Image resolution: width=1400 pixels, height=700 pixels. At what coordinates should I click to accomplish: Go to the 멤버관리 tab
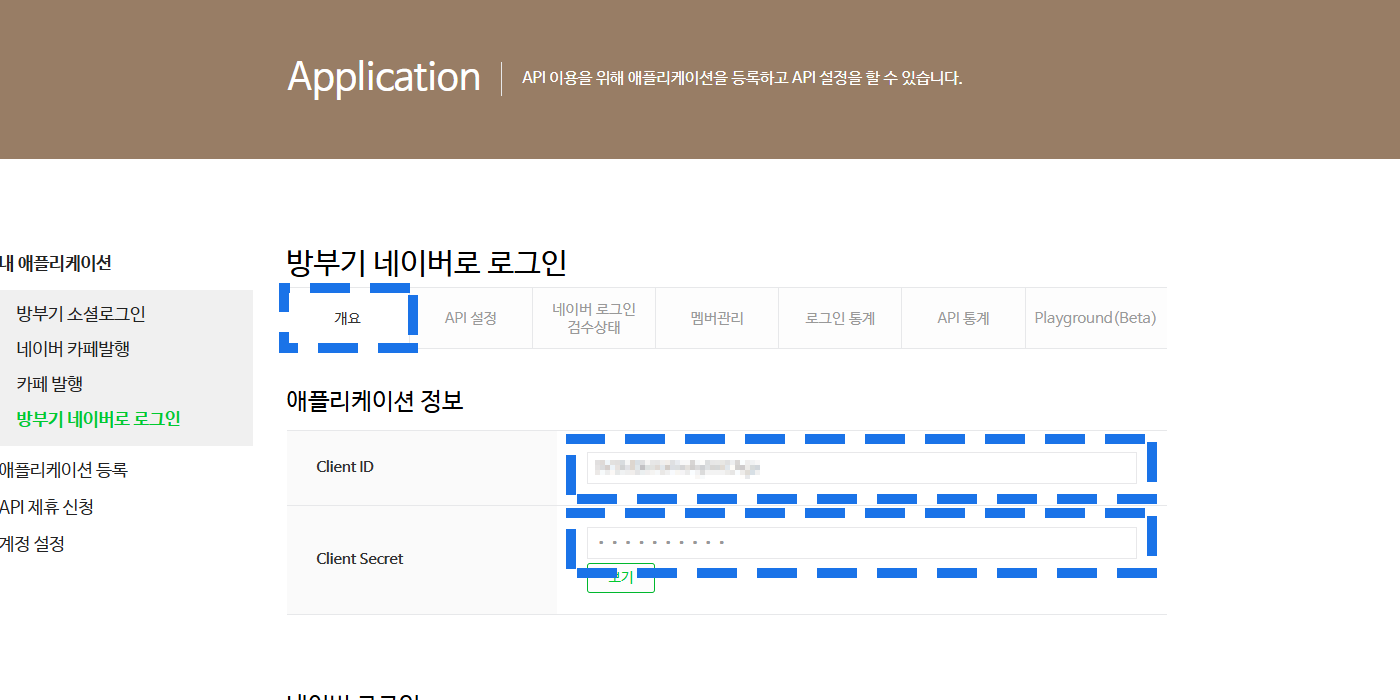pos(717,318)
